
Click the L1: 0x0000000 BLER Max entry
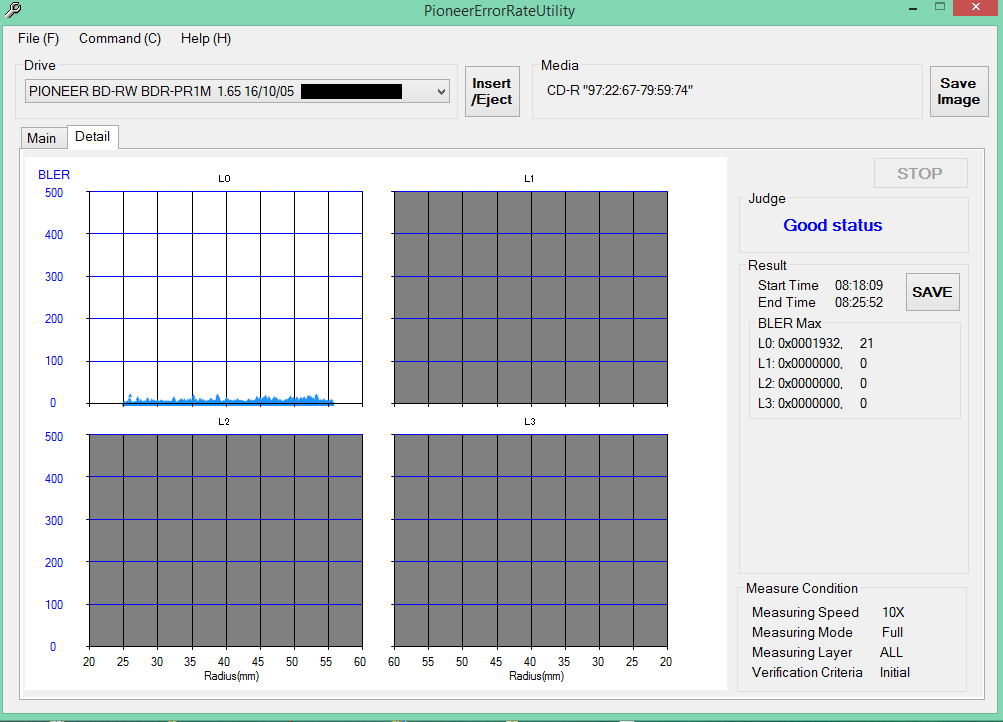point(812,363)
